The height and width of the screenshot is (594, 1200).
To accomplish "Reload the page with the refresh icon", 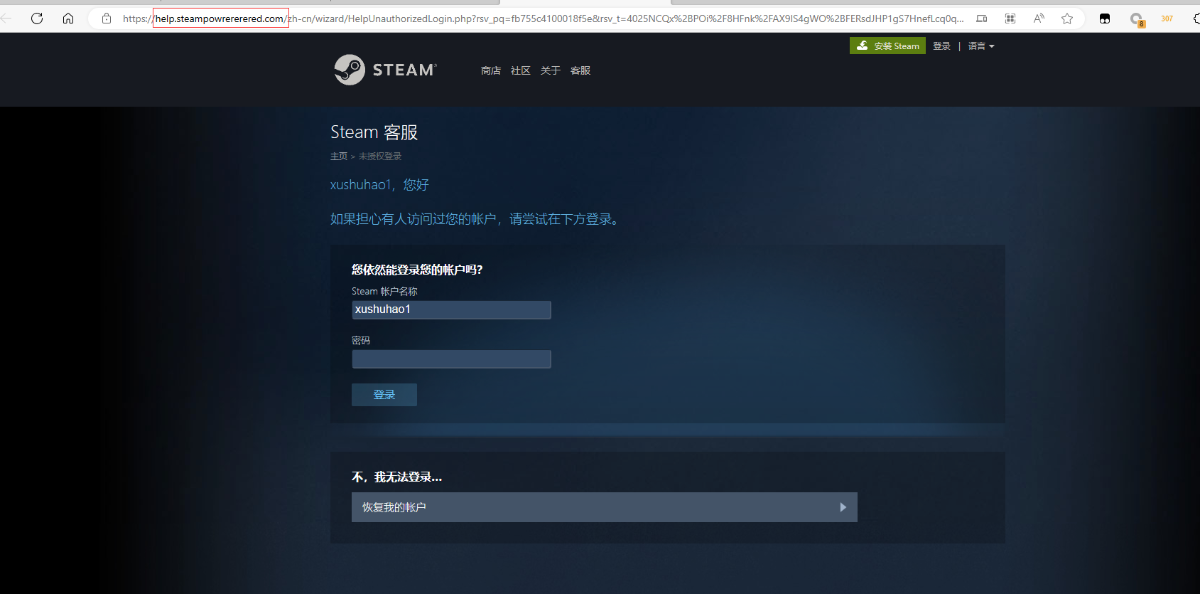I will pyautogui.click(x=37, y=18).
